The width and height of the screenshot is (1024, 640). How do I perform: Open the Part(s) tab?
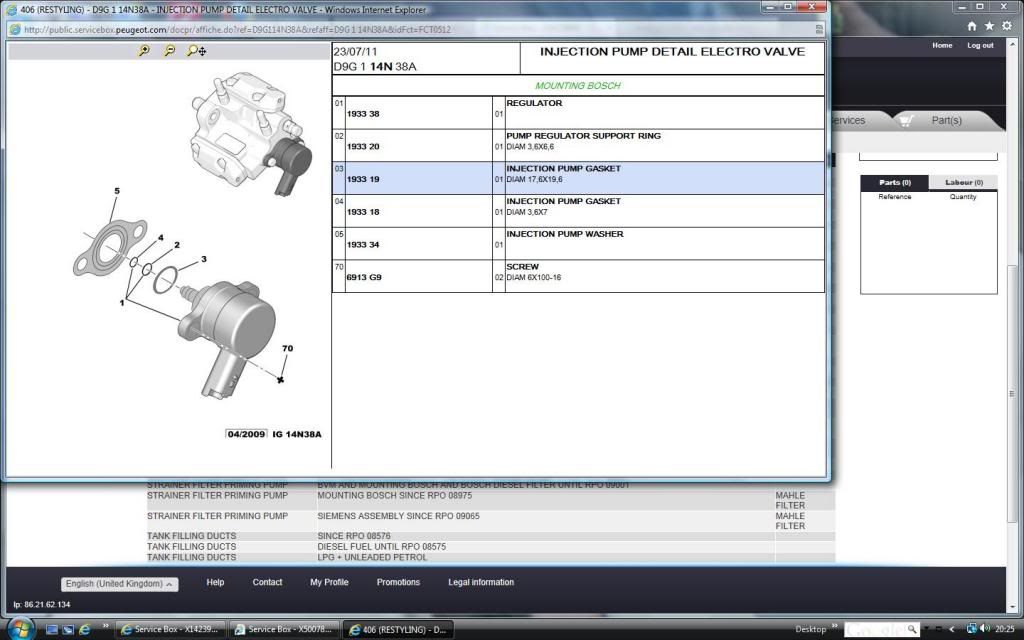pyautogui.click(x=946, y=120)
